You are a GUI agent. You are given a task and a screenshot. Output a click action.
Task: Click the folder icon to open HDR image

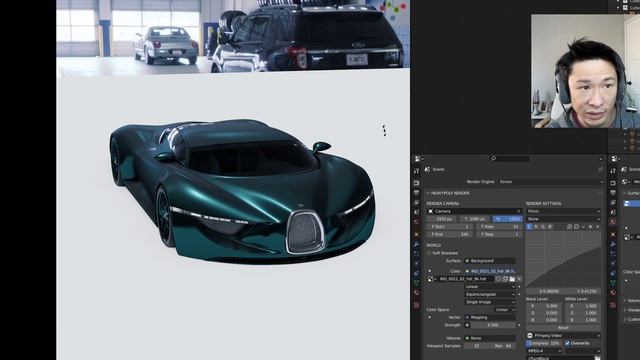pos(512,279)
